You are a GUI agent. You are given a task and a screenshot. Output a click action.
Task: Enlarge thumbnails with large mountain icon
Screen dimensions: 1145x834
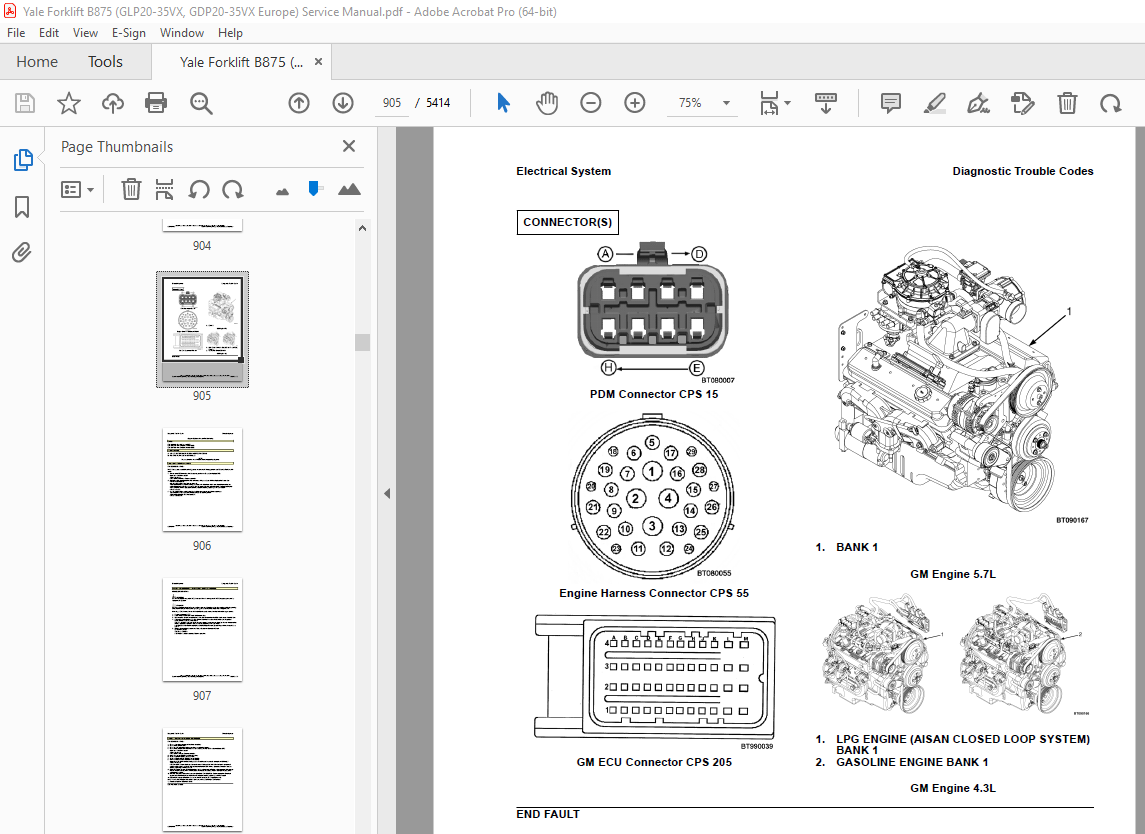[x=349, y=189]
